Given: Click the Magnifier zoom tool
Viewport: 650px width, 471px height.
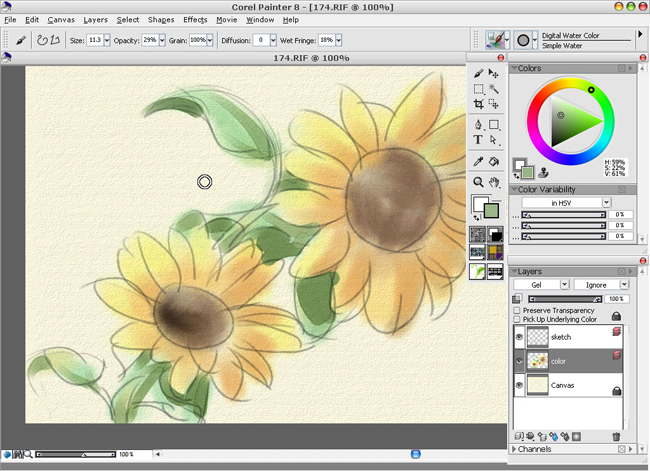Looking at the screenshot, I should (479, 182).
